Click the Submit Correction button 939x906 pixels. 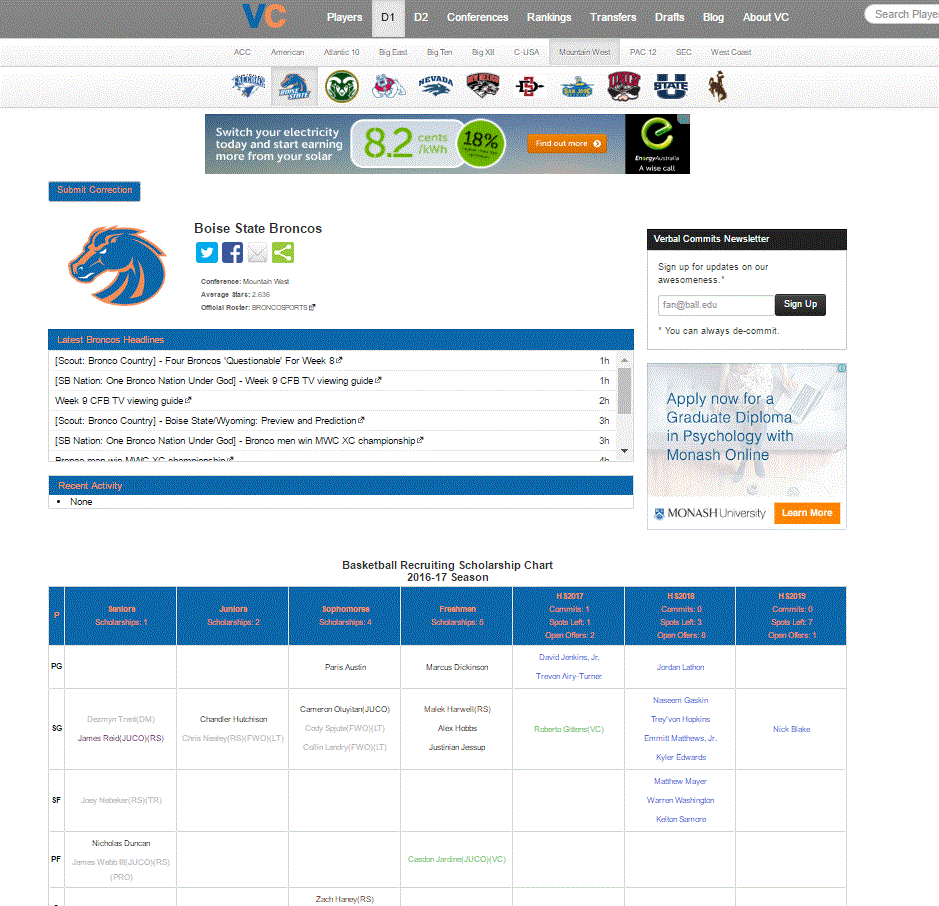[95, 190]
